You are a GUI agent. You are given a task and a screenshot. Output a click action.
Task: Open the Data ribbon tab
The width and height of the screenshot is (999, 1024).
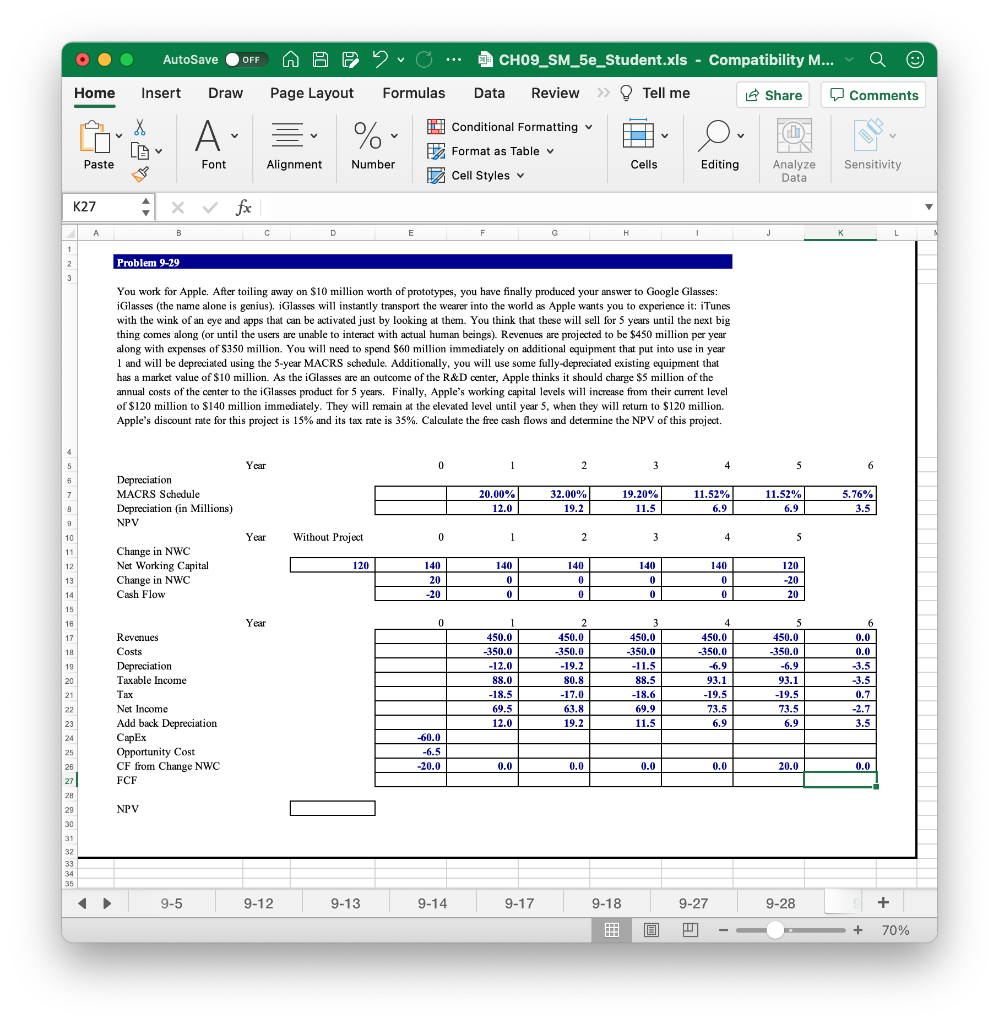[x=489, y=93]
